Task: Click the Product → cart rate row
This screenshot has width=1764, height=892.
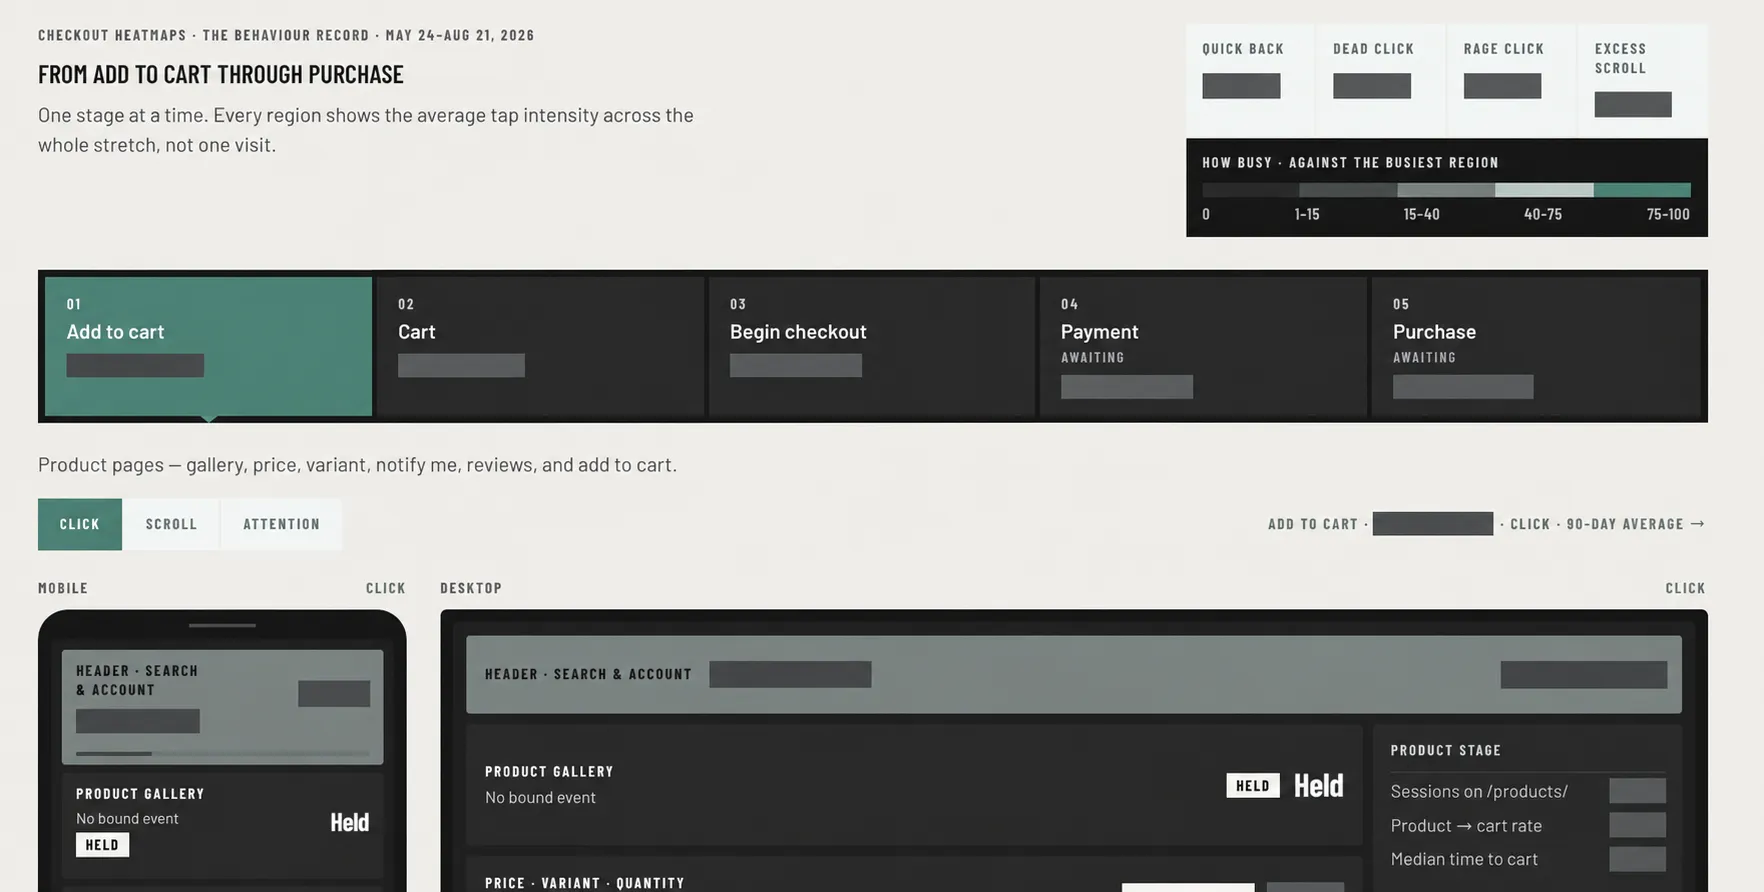Action: coord(1528,825)
